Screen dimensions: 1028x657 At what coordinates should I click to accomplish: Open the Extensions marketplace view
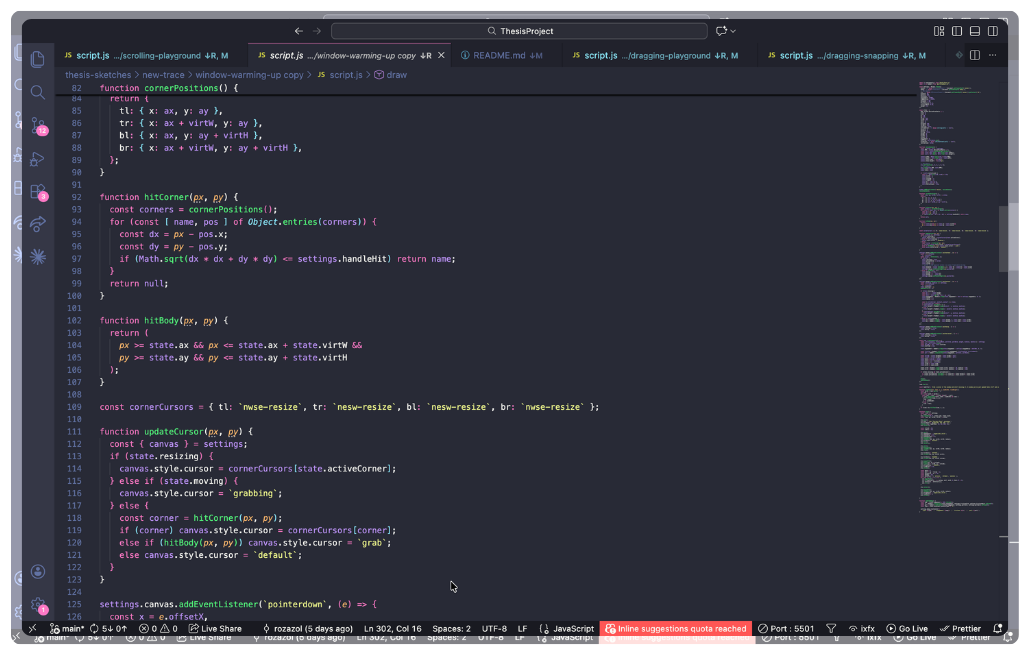[x=38, y=191]
